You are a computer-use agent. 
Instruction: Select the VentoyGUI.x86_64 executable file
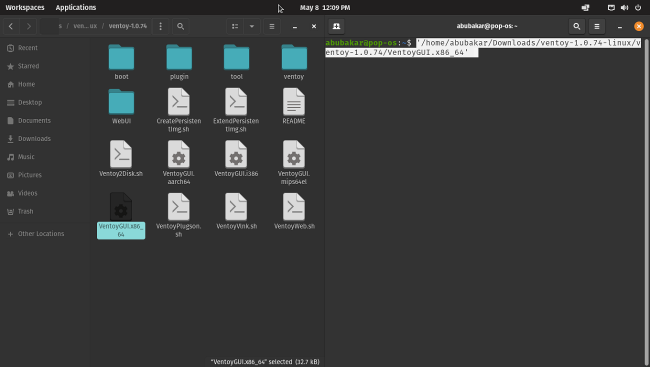121,216
